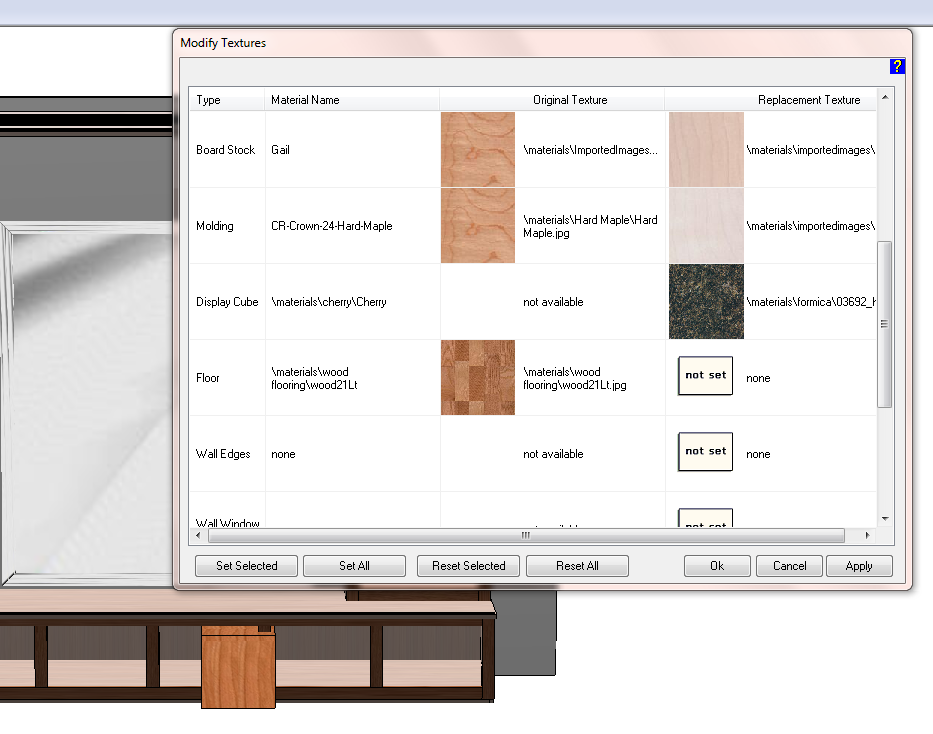Screen dimensions: 933x734
Task: Cancel the Modify Textures dialog
Action: click(x=789, y=566)
